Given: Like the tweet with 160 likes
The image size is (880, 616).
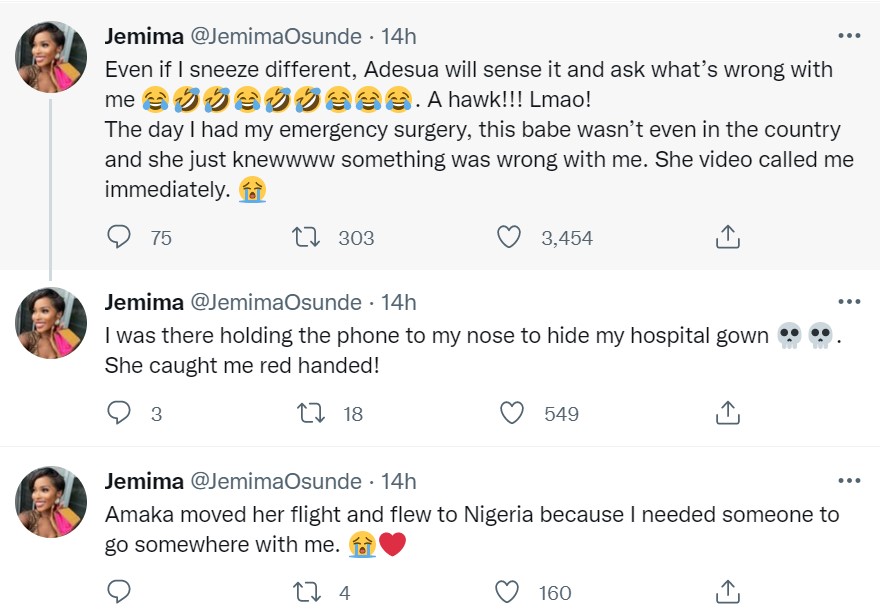Looking at the screenshot, I should click(507, 592).
